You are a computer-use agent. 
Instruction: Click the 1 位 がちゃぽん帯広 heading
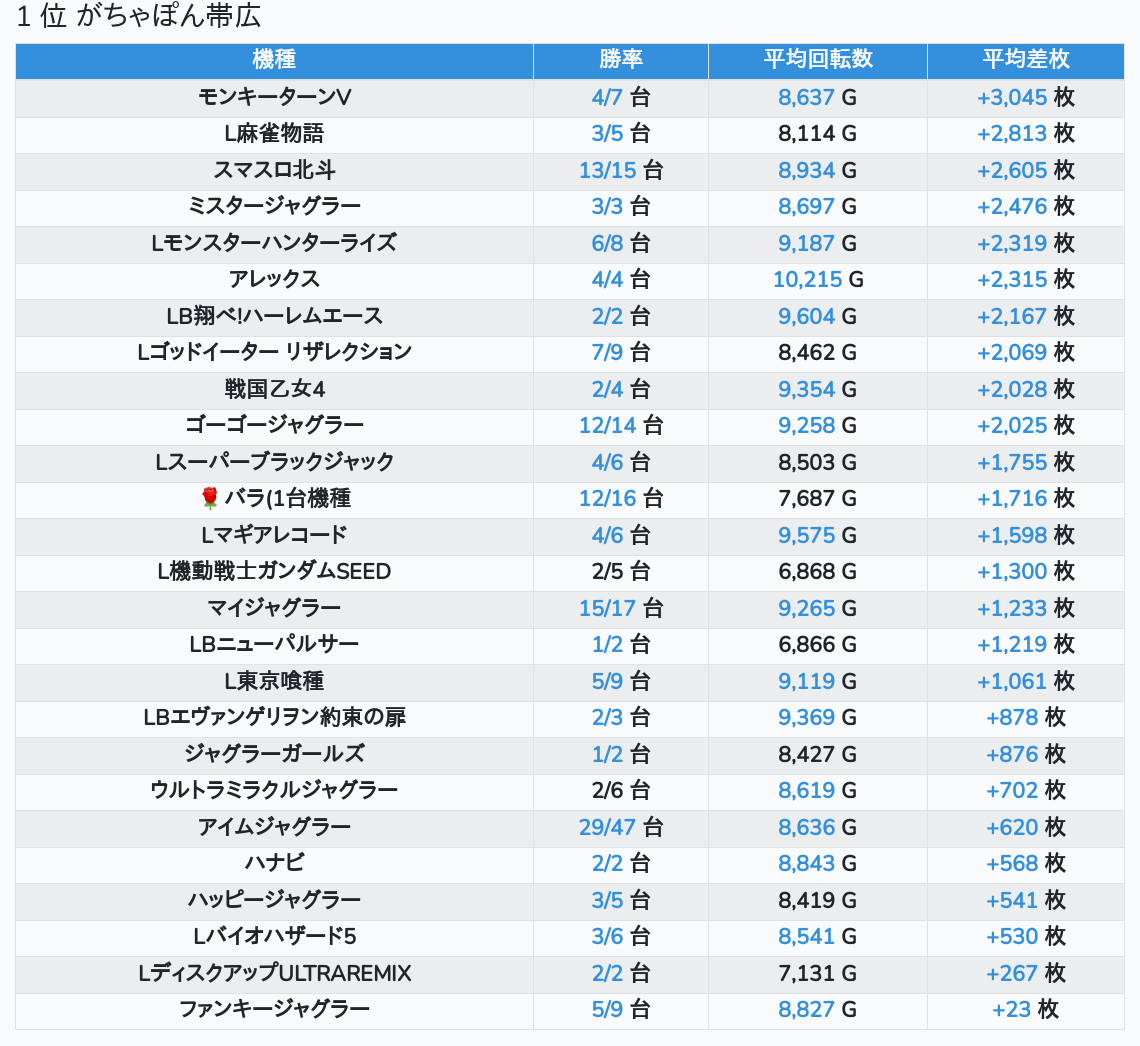[x=138, y=16]
